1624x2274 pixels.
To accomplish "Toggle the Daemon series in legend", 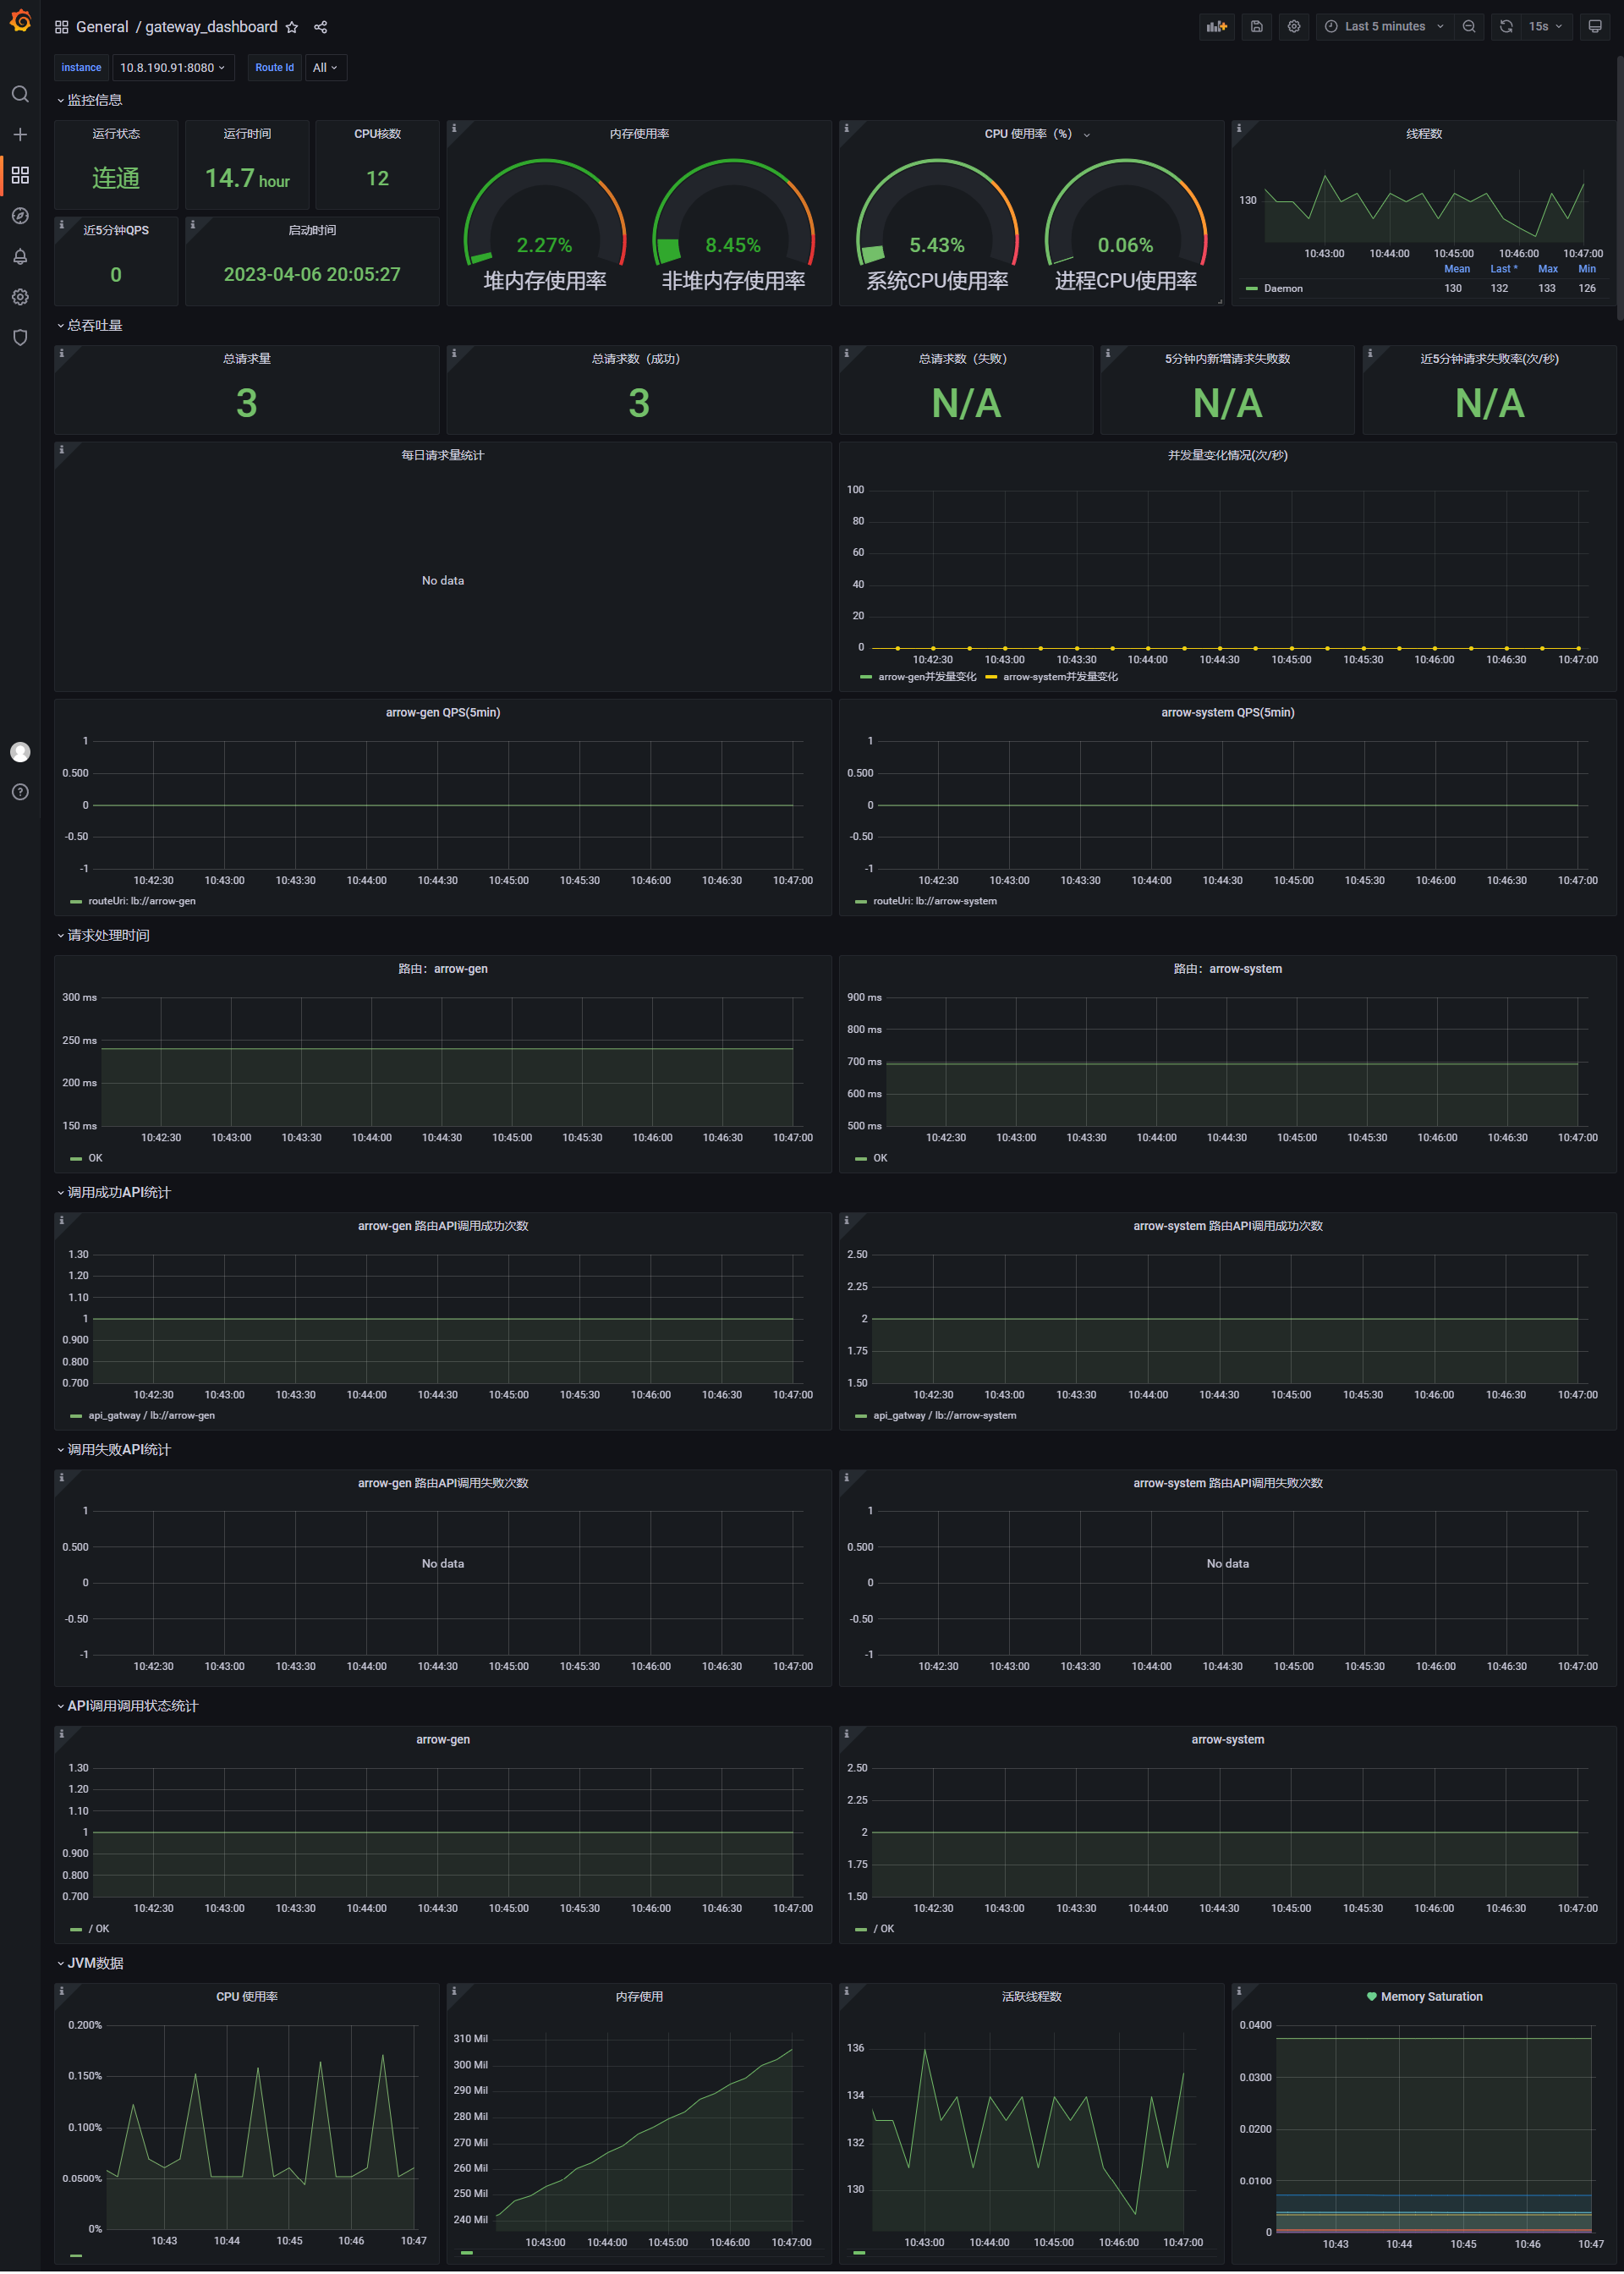I will (1283, 289).
